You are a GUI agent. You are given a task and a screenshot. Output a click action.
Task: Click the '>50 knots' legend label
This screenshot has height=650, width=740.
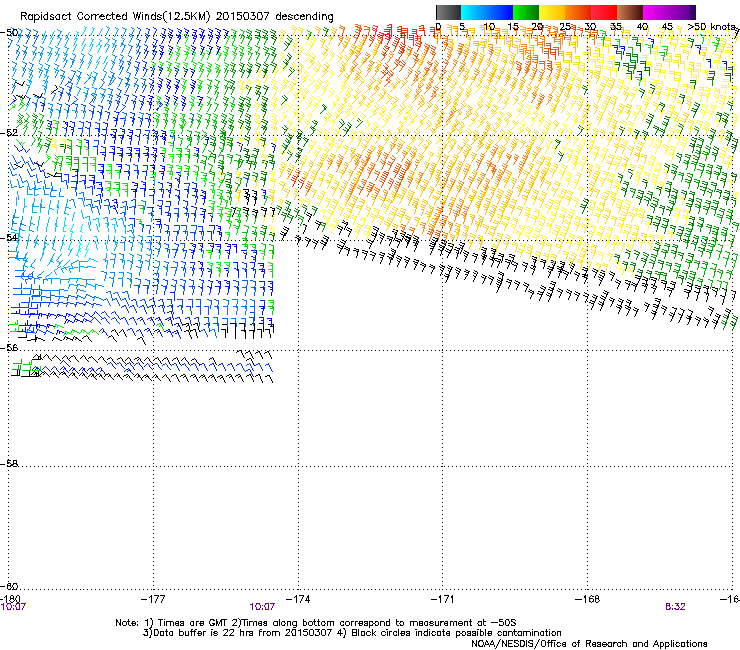coord(711,27)
